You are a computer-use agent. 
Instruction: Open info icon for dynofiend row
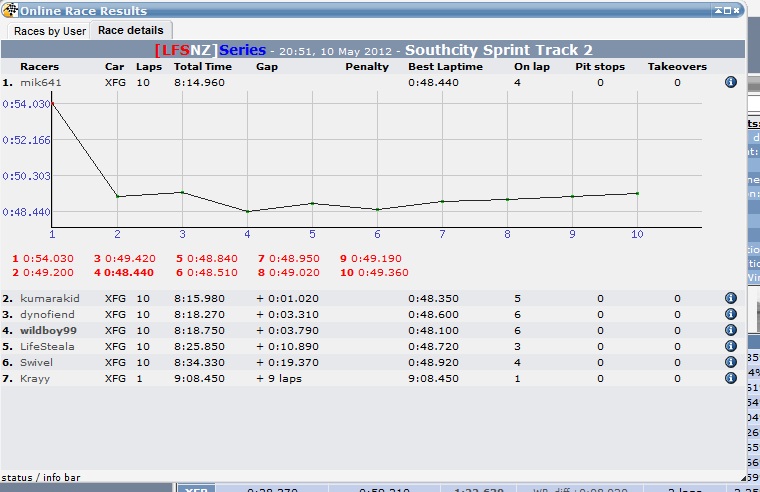[x=730, y=314]
